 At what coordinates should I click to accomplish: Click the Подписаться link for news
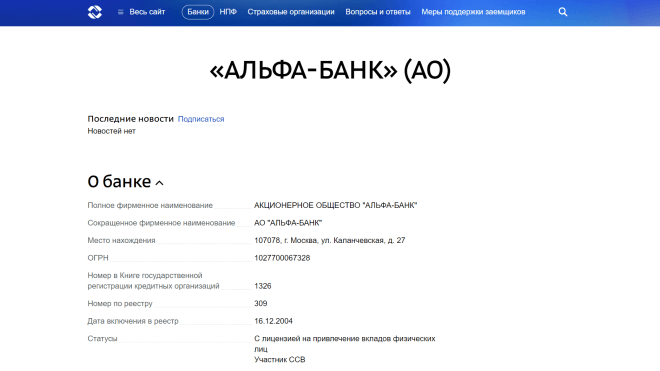click(201, 119)
